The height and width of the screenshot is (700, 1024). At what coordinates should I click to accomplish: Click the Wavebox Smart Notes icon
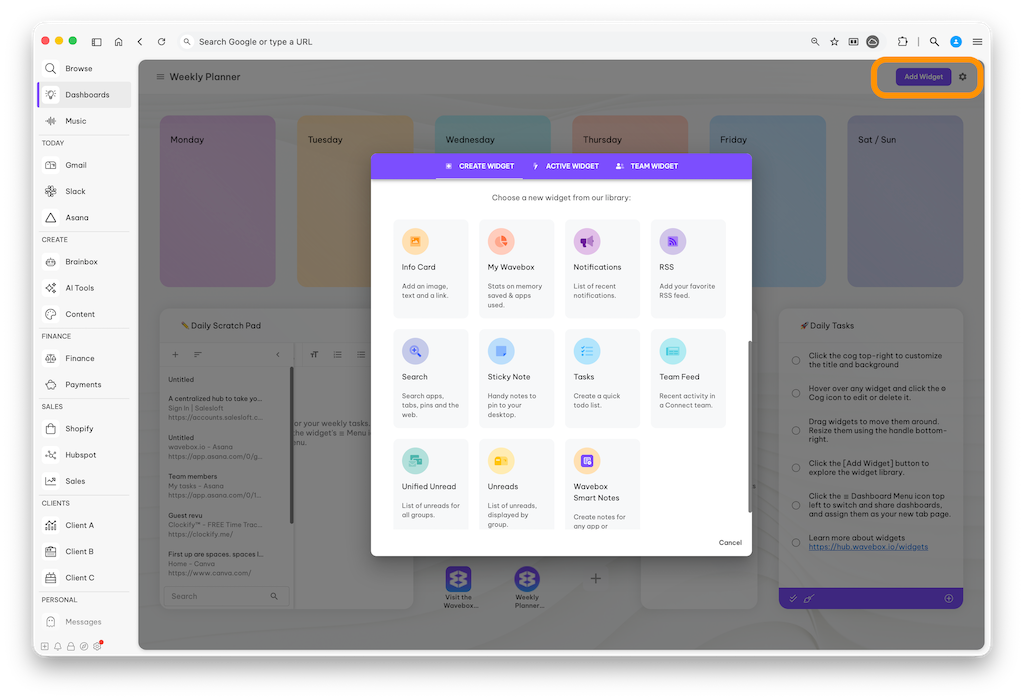(x=587, y=461)
